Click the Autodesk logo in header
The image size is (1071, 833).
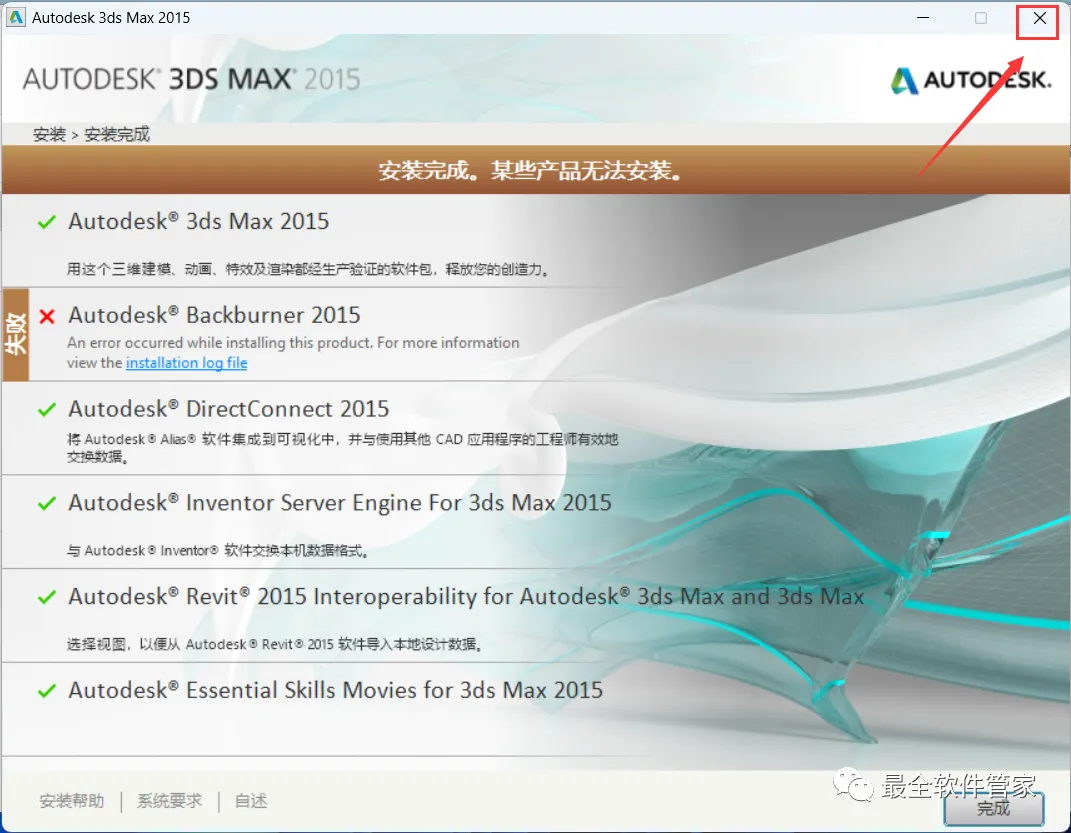(971, 81)
